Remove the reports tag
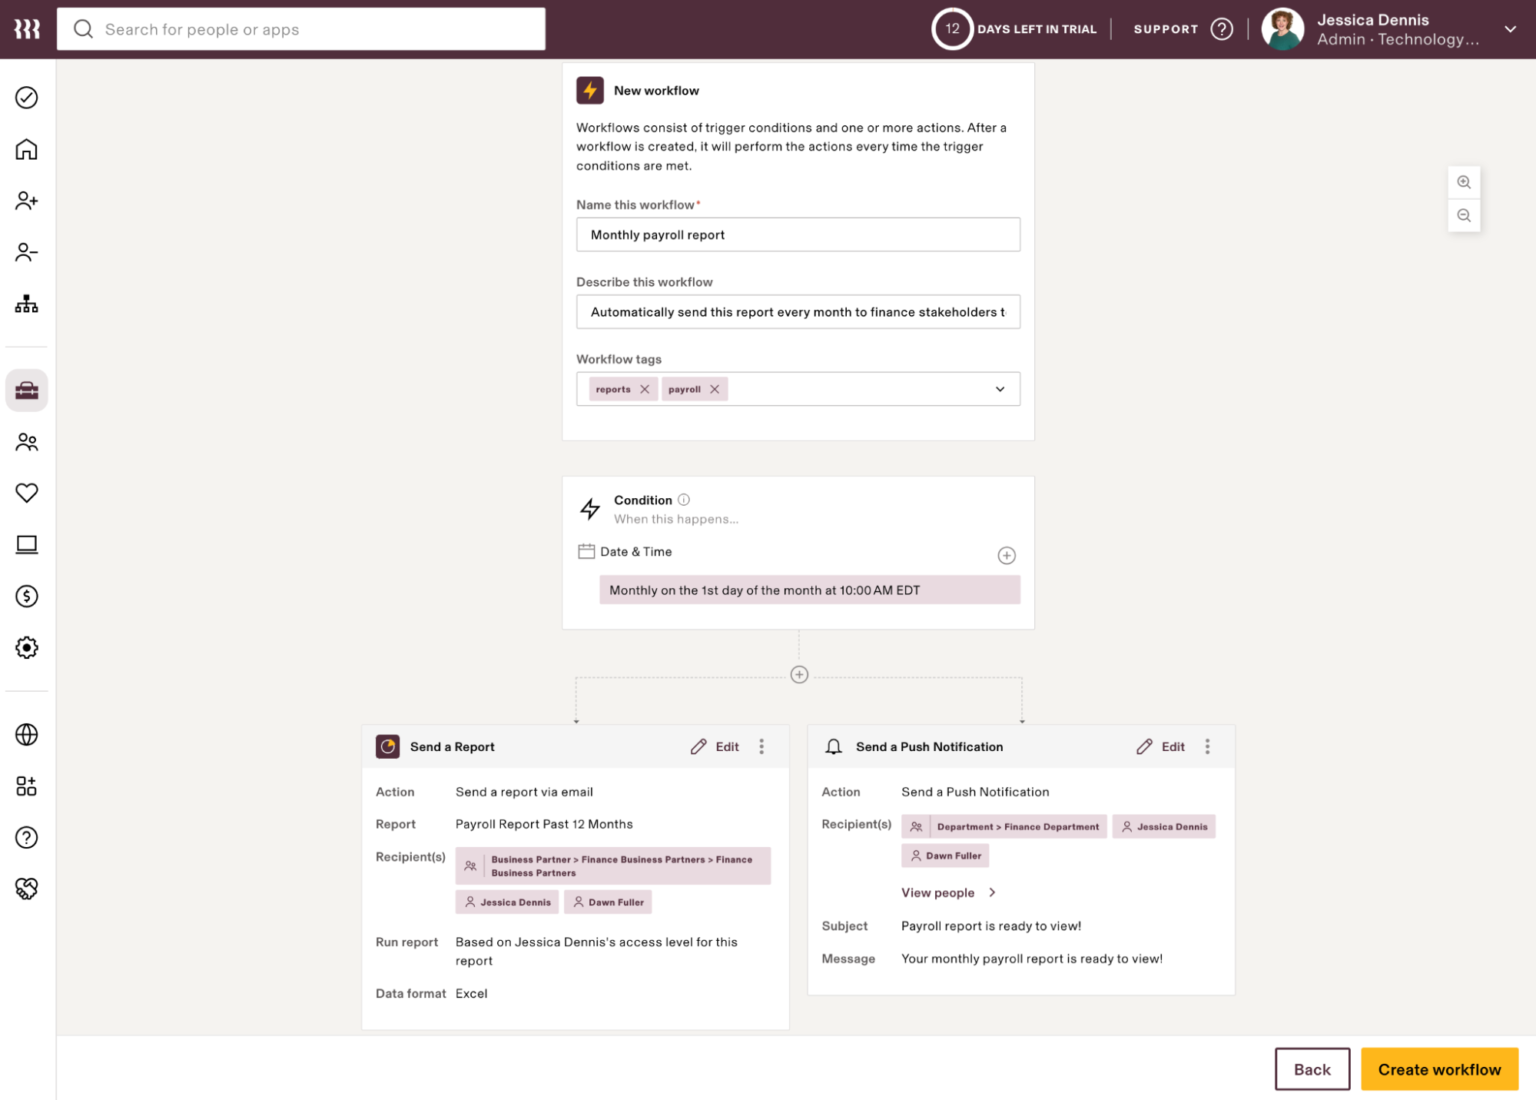This screenshot has width=1536, height=1100. (645, 389)
